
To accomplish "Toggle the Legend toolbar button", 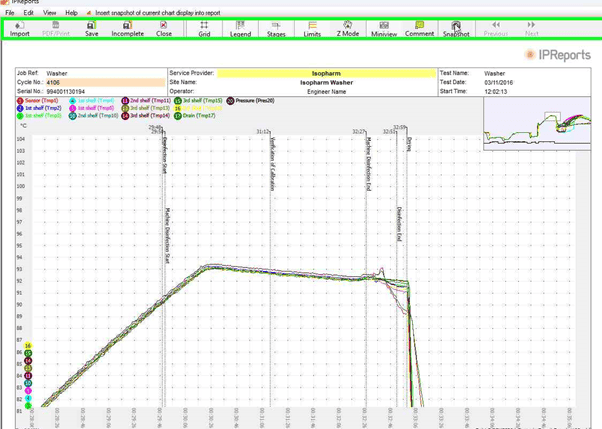I will point(240,29).
